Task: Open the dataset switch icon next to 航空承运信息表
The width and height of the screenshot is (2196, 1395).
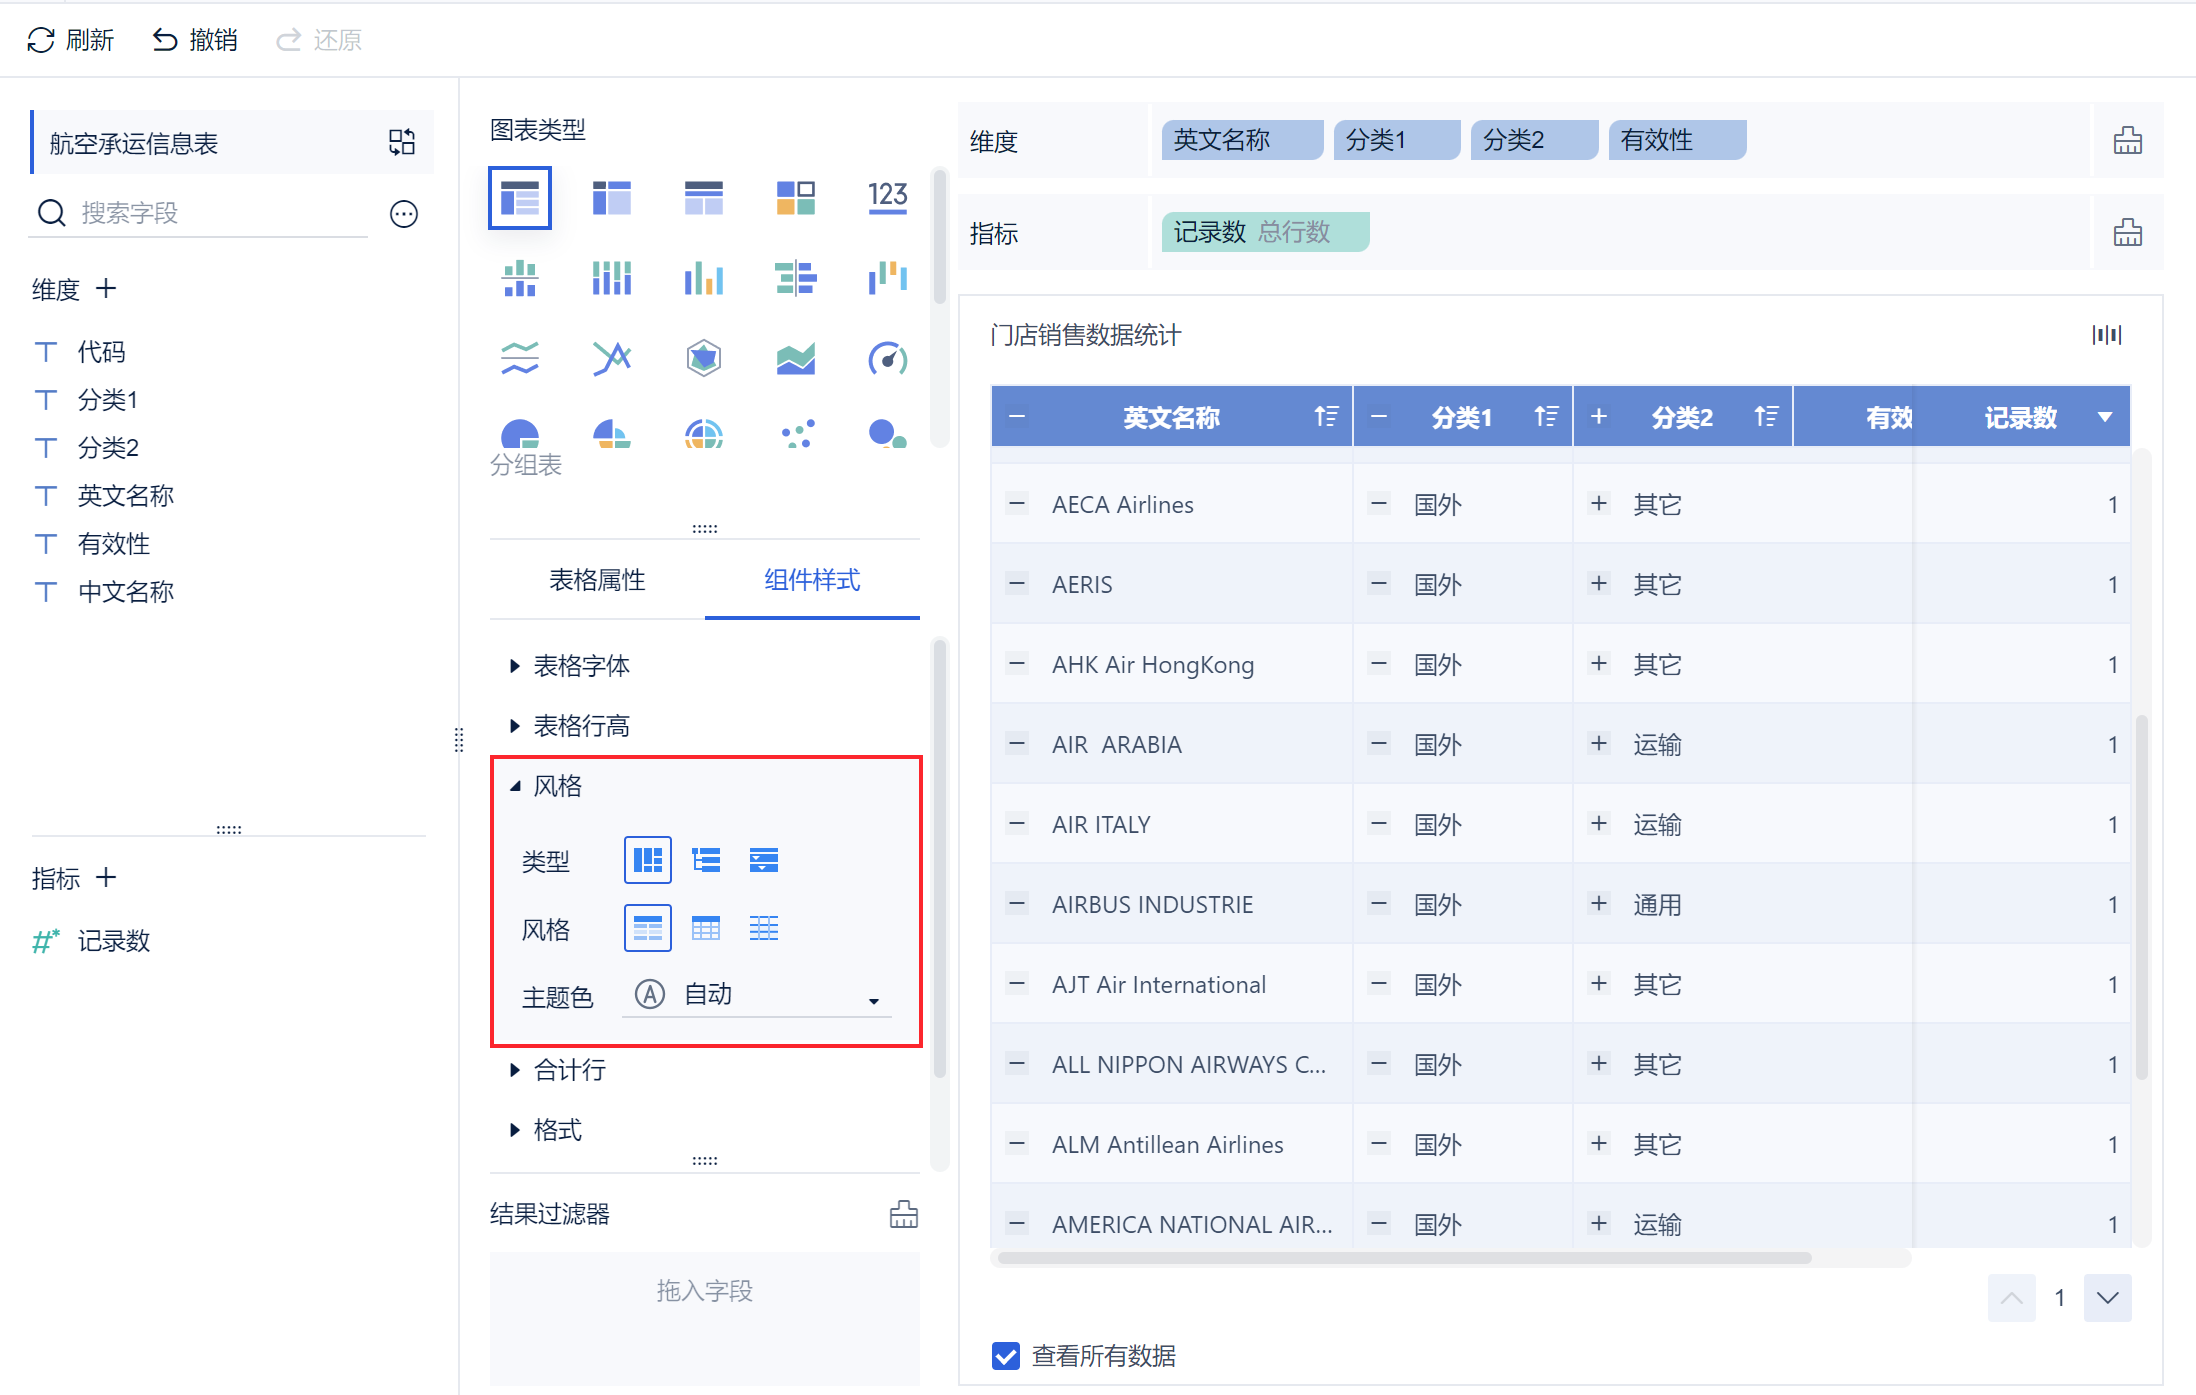Action: tap(402, 142)
